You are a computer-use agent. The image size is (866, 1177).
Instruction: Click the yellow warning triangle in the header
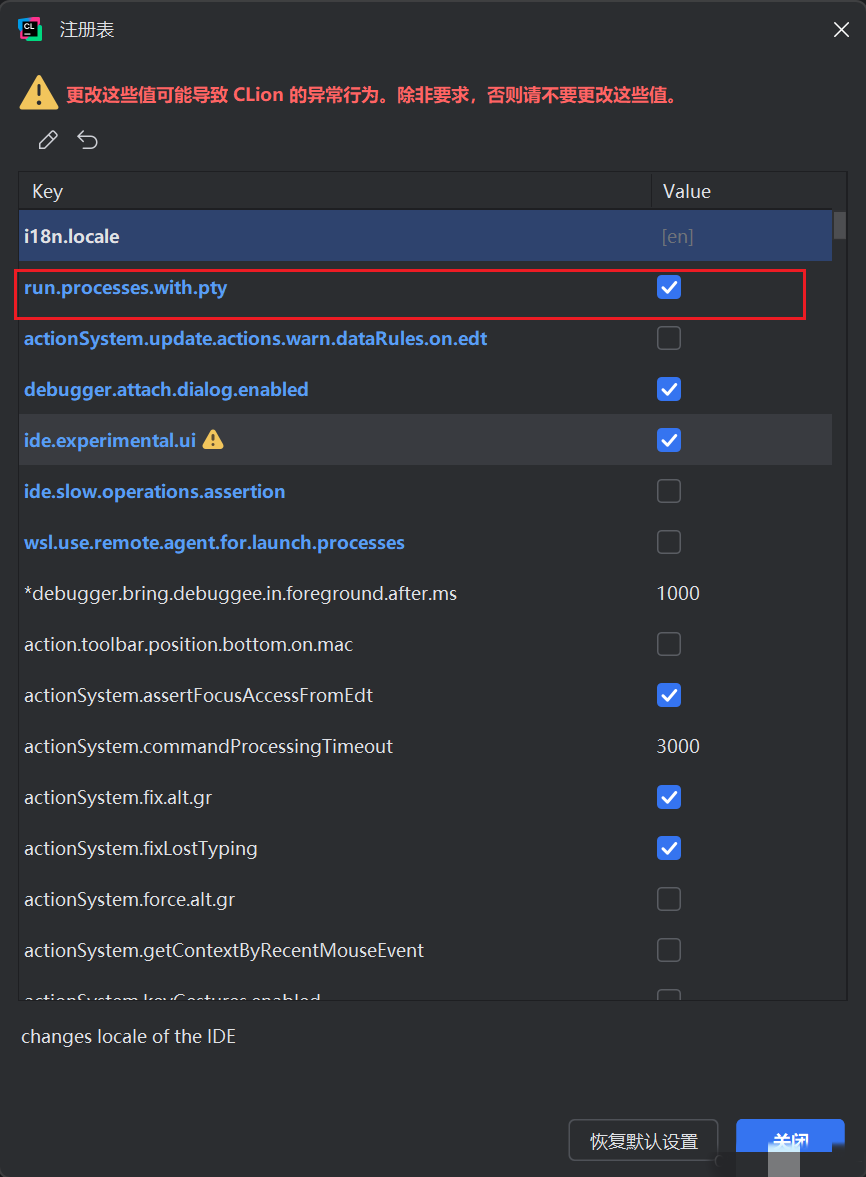point(39,93)
